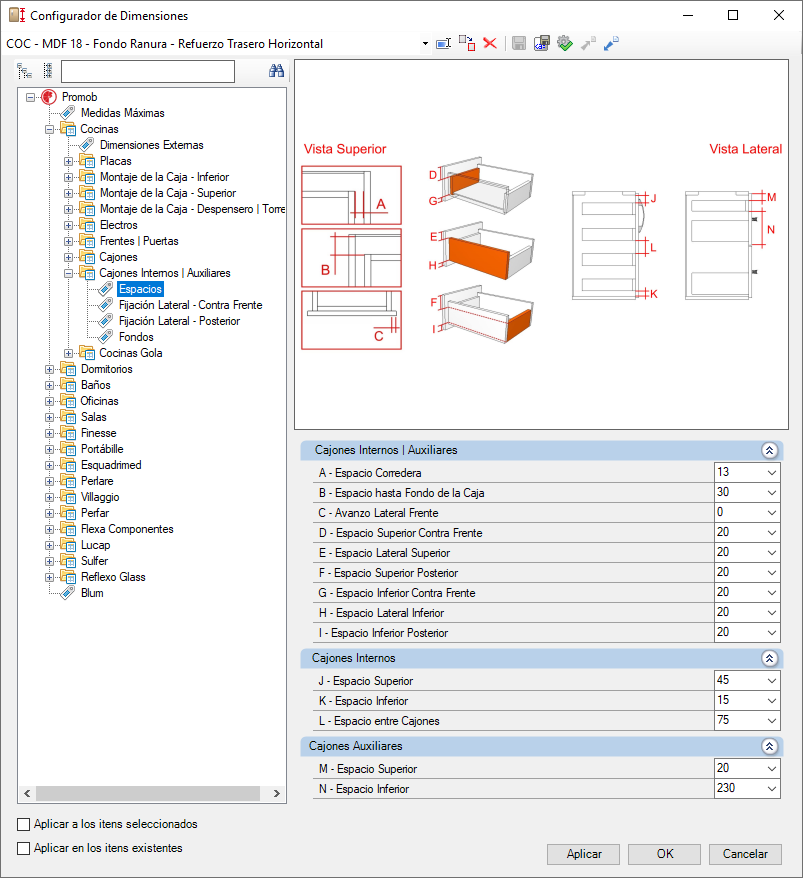Click the red Promob root icon
The height and width of the screenshot is (878, 803).
(x=49, y=97)
